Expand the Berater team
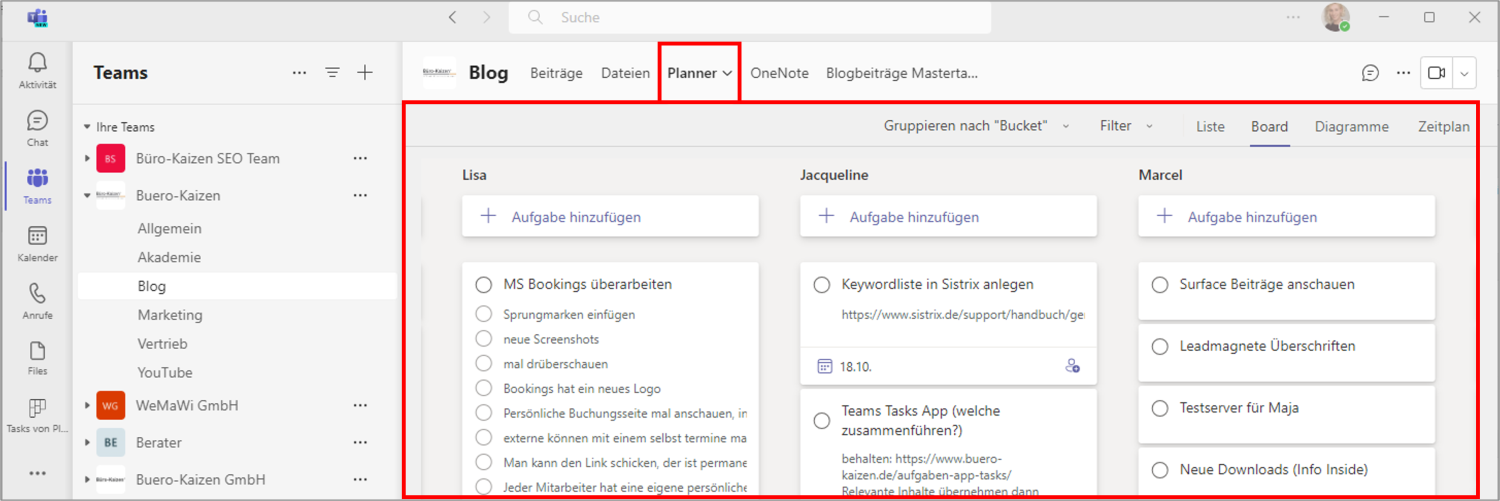 [x=88, y=442]
